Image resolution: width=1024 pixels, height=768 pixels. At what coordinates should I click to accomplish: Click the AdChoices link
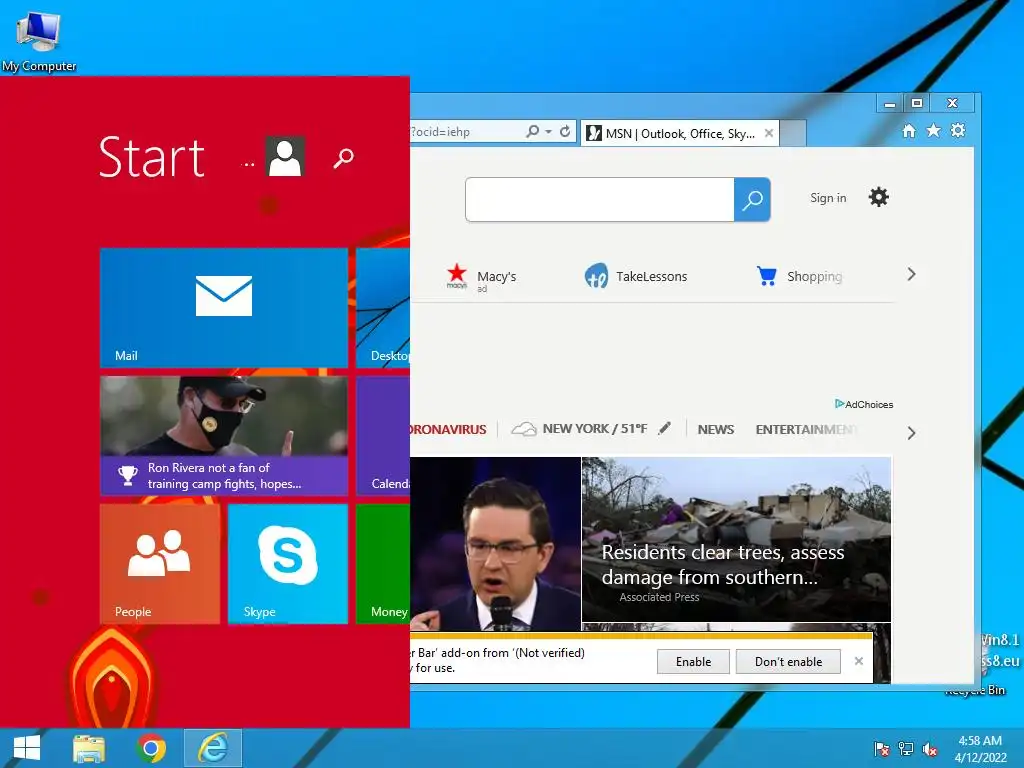(x=864, y=404)
